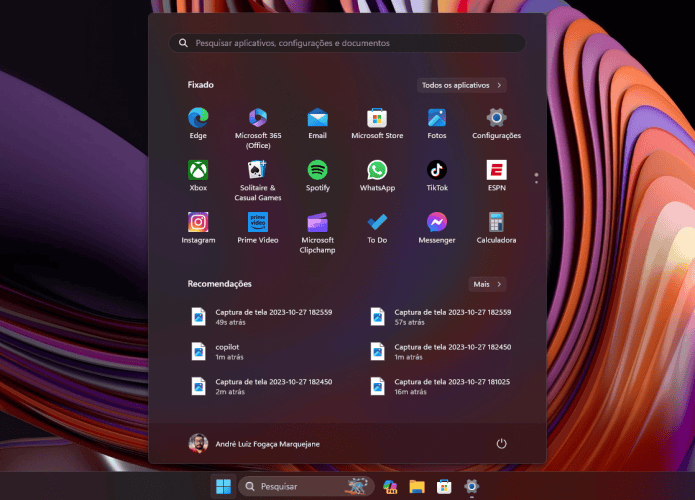This screenshot has width=695, height=500.
Task: Open WhatsApp
Action: (x=377, y=176)
